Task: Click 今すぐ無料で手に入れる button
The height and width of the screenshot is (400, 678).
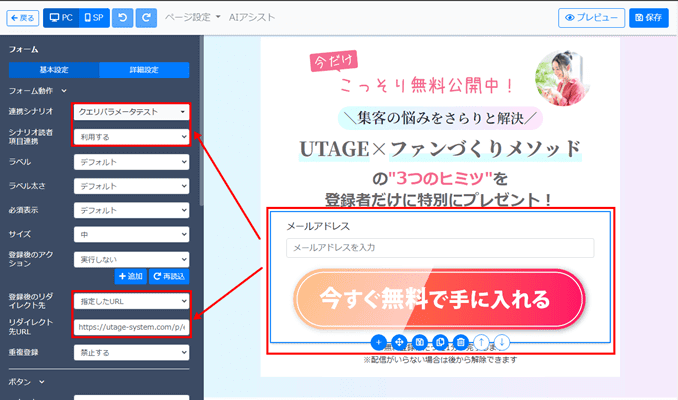Action: pos(439,299)
